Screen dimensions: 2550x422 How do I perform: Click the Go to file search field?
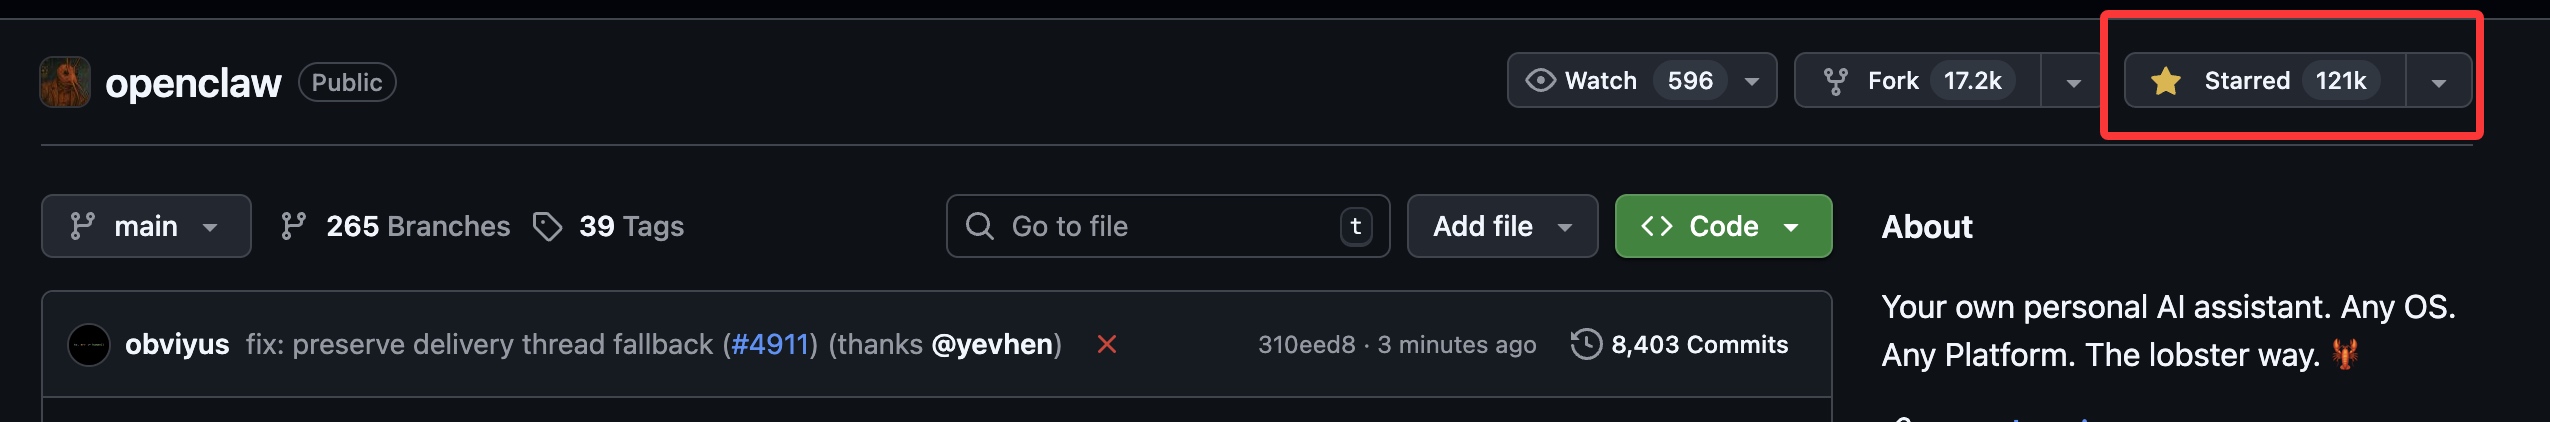pyautogui.click(x=1168, y=226)
